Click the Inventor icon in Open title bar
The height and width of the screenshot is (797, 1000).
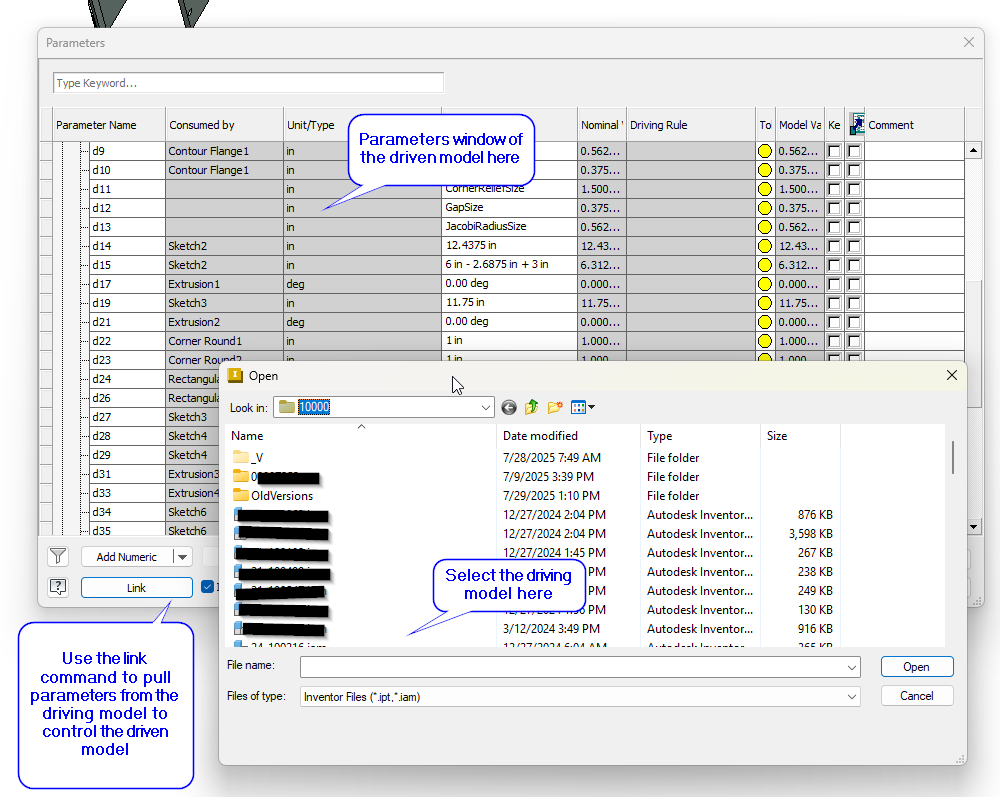coord(235,376)
